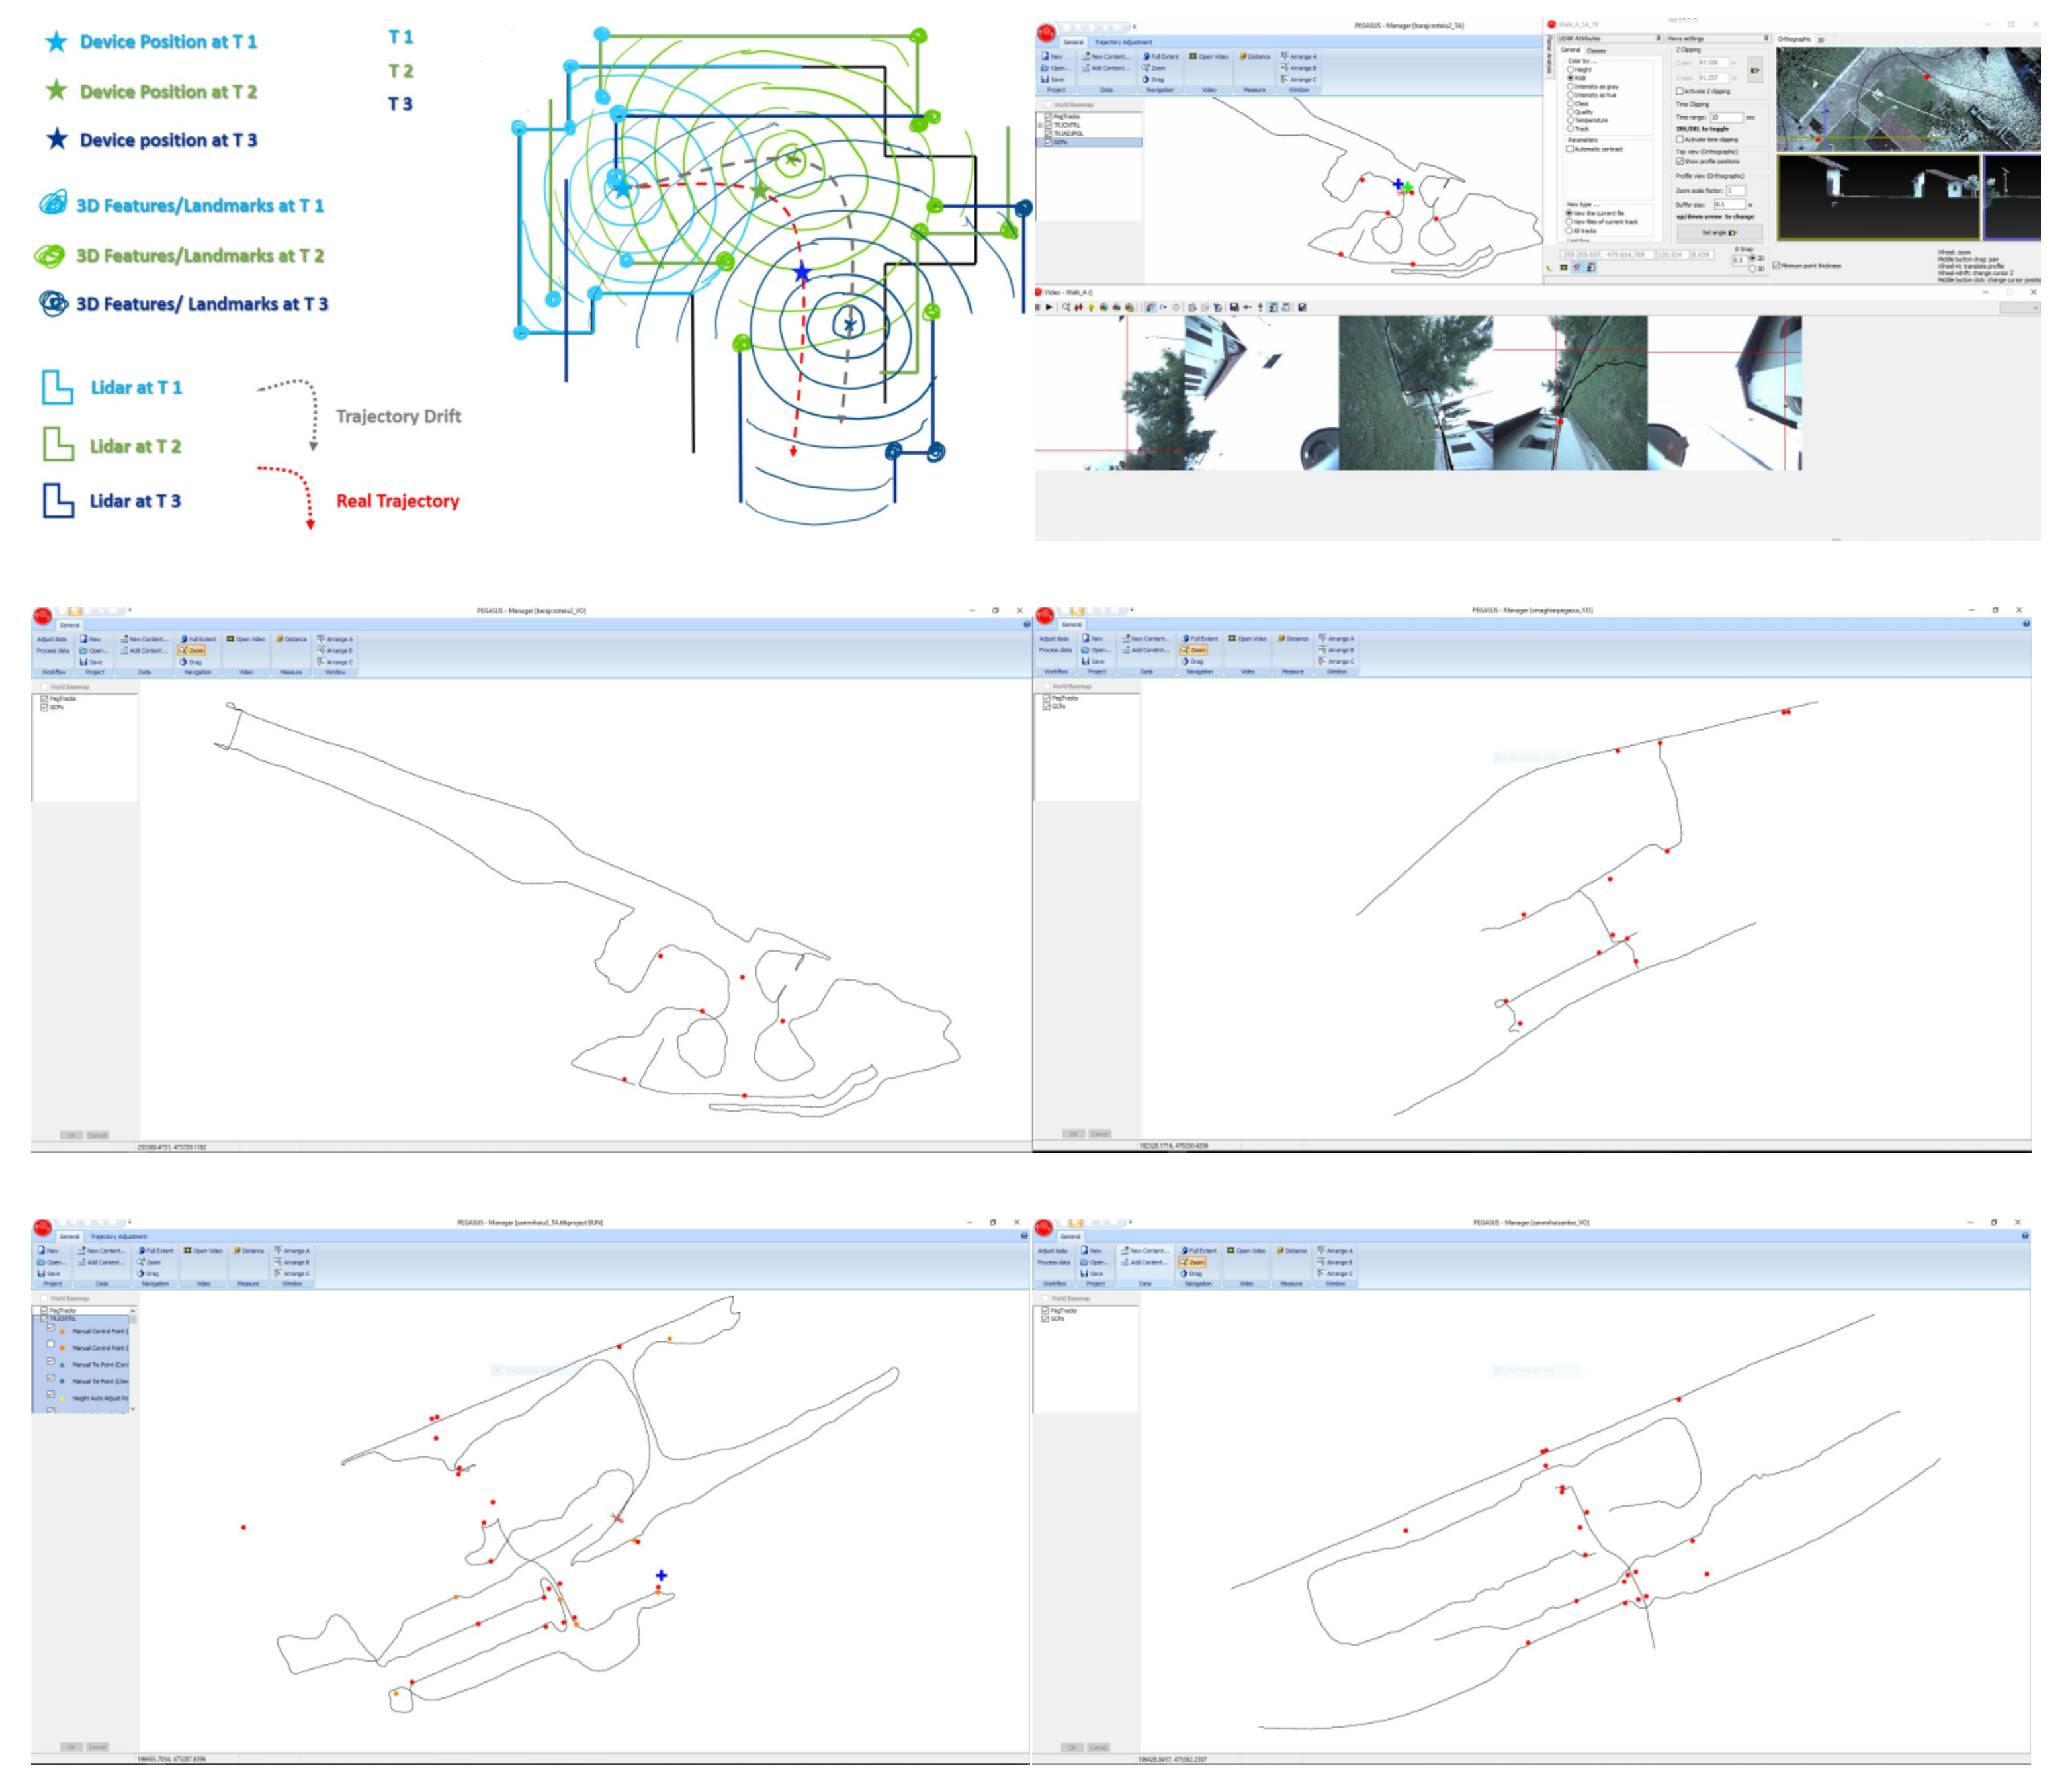The width and height of the screenshot is (2072, 1784).
Task: Select Intensity as gray color option
Action: coord(1571,86)
